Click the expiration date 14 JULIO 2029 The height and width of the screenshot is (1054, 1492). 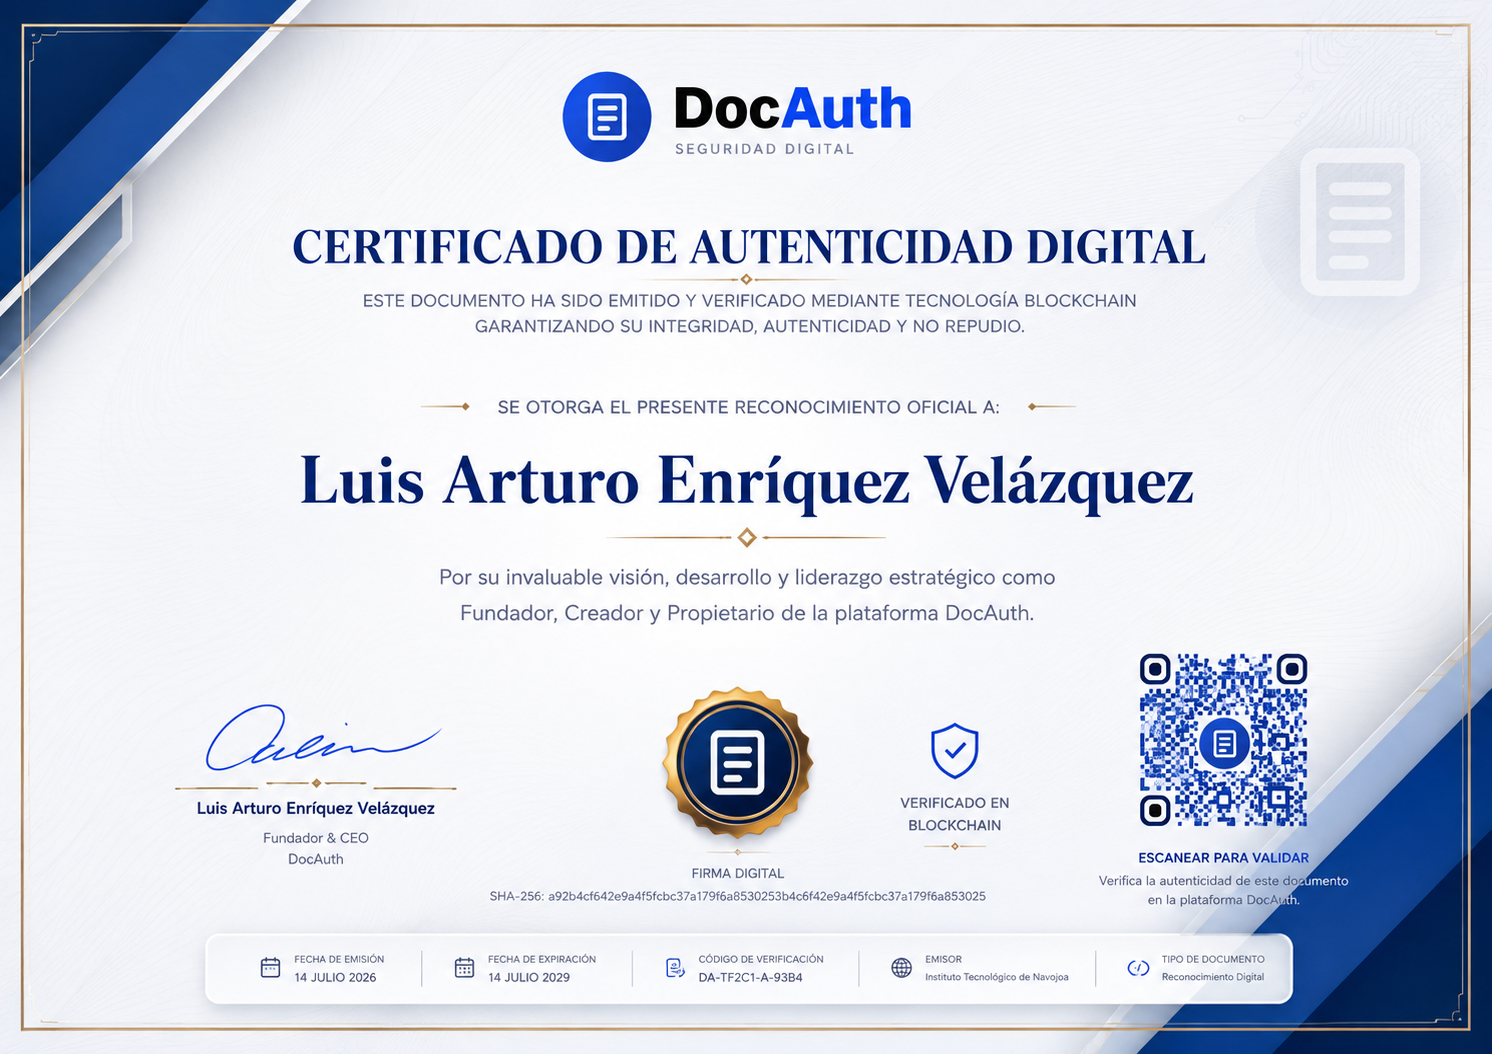(529, 977)
